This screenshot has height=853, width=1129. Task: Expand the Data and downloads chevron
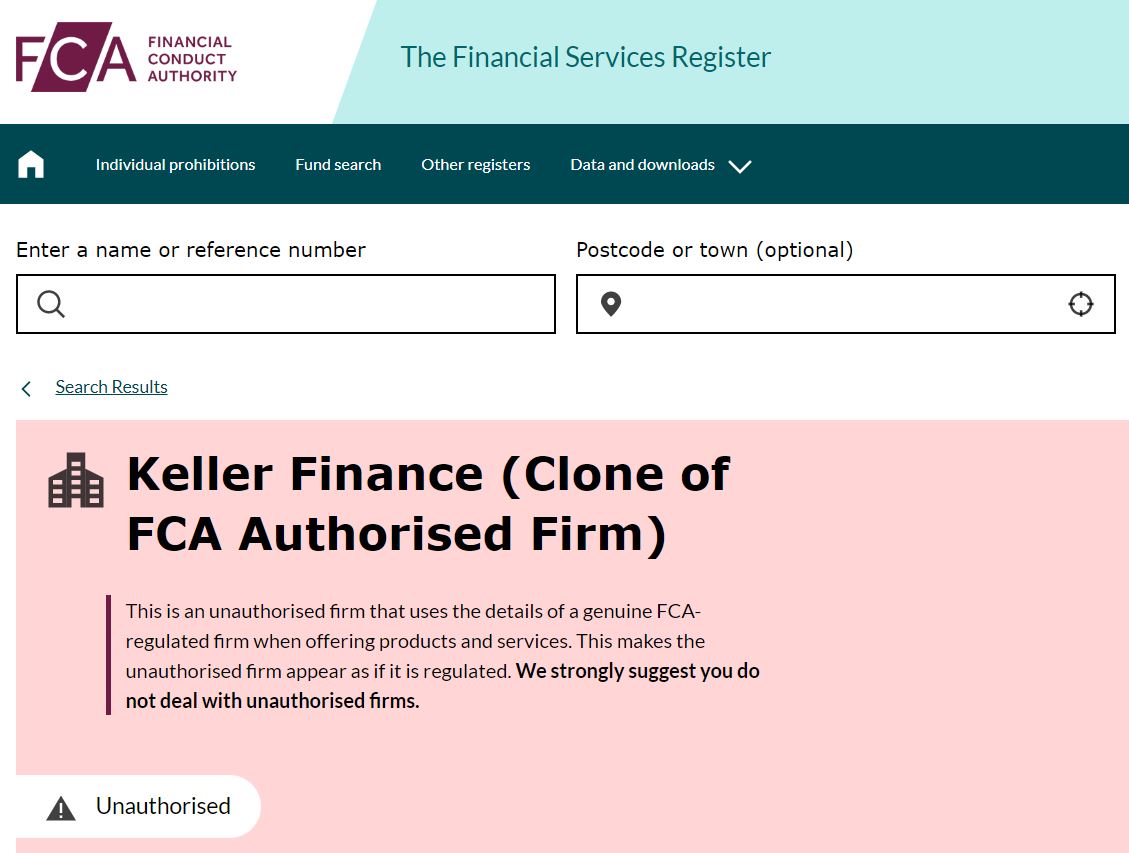[x=739, y=166]
